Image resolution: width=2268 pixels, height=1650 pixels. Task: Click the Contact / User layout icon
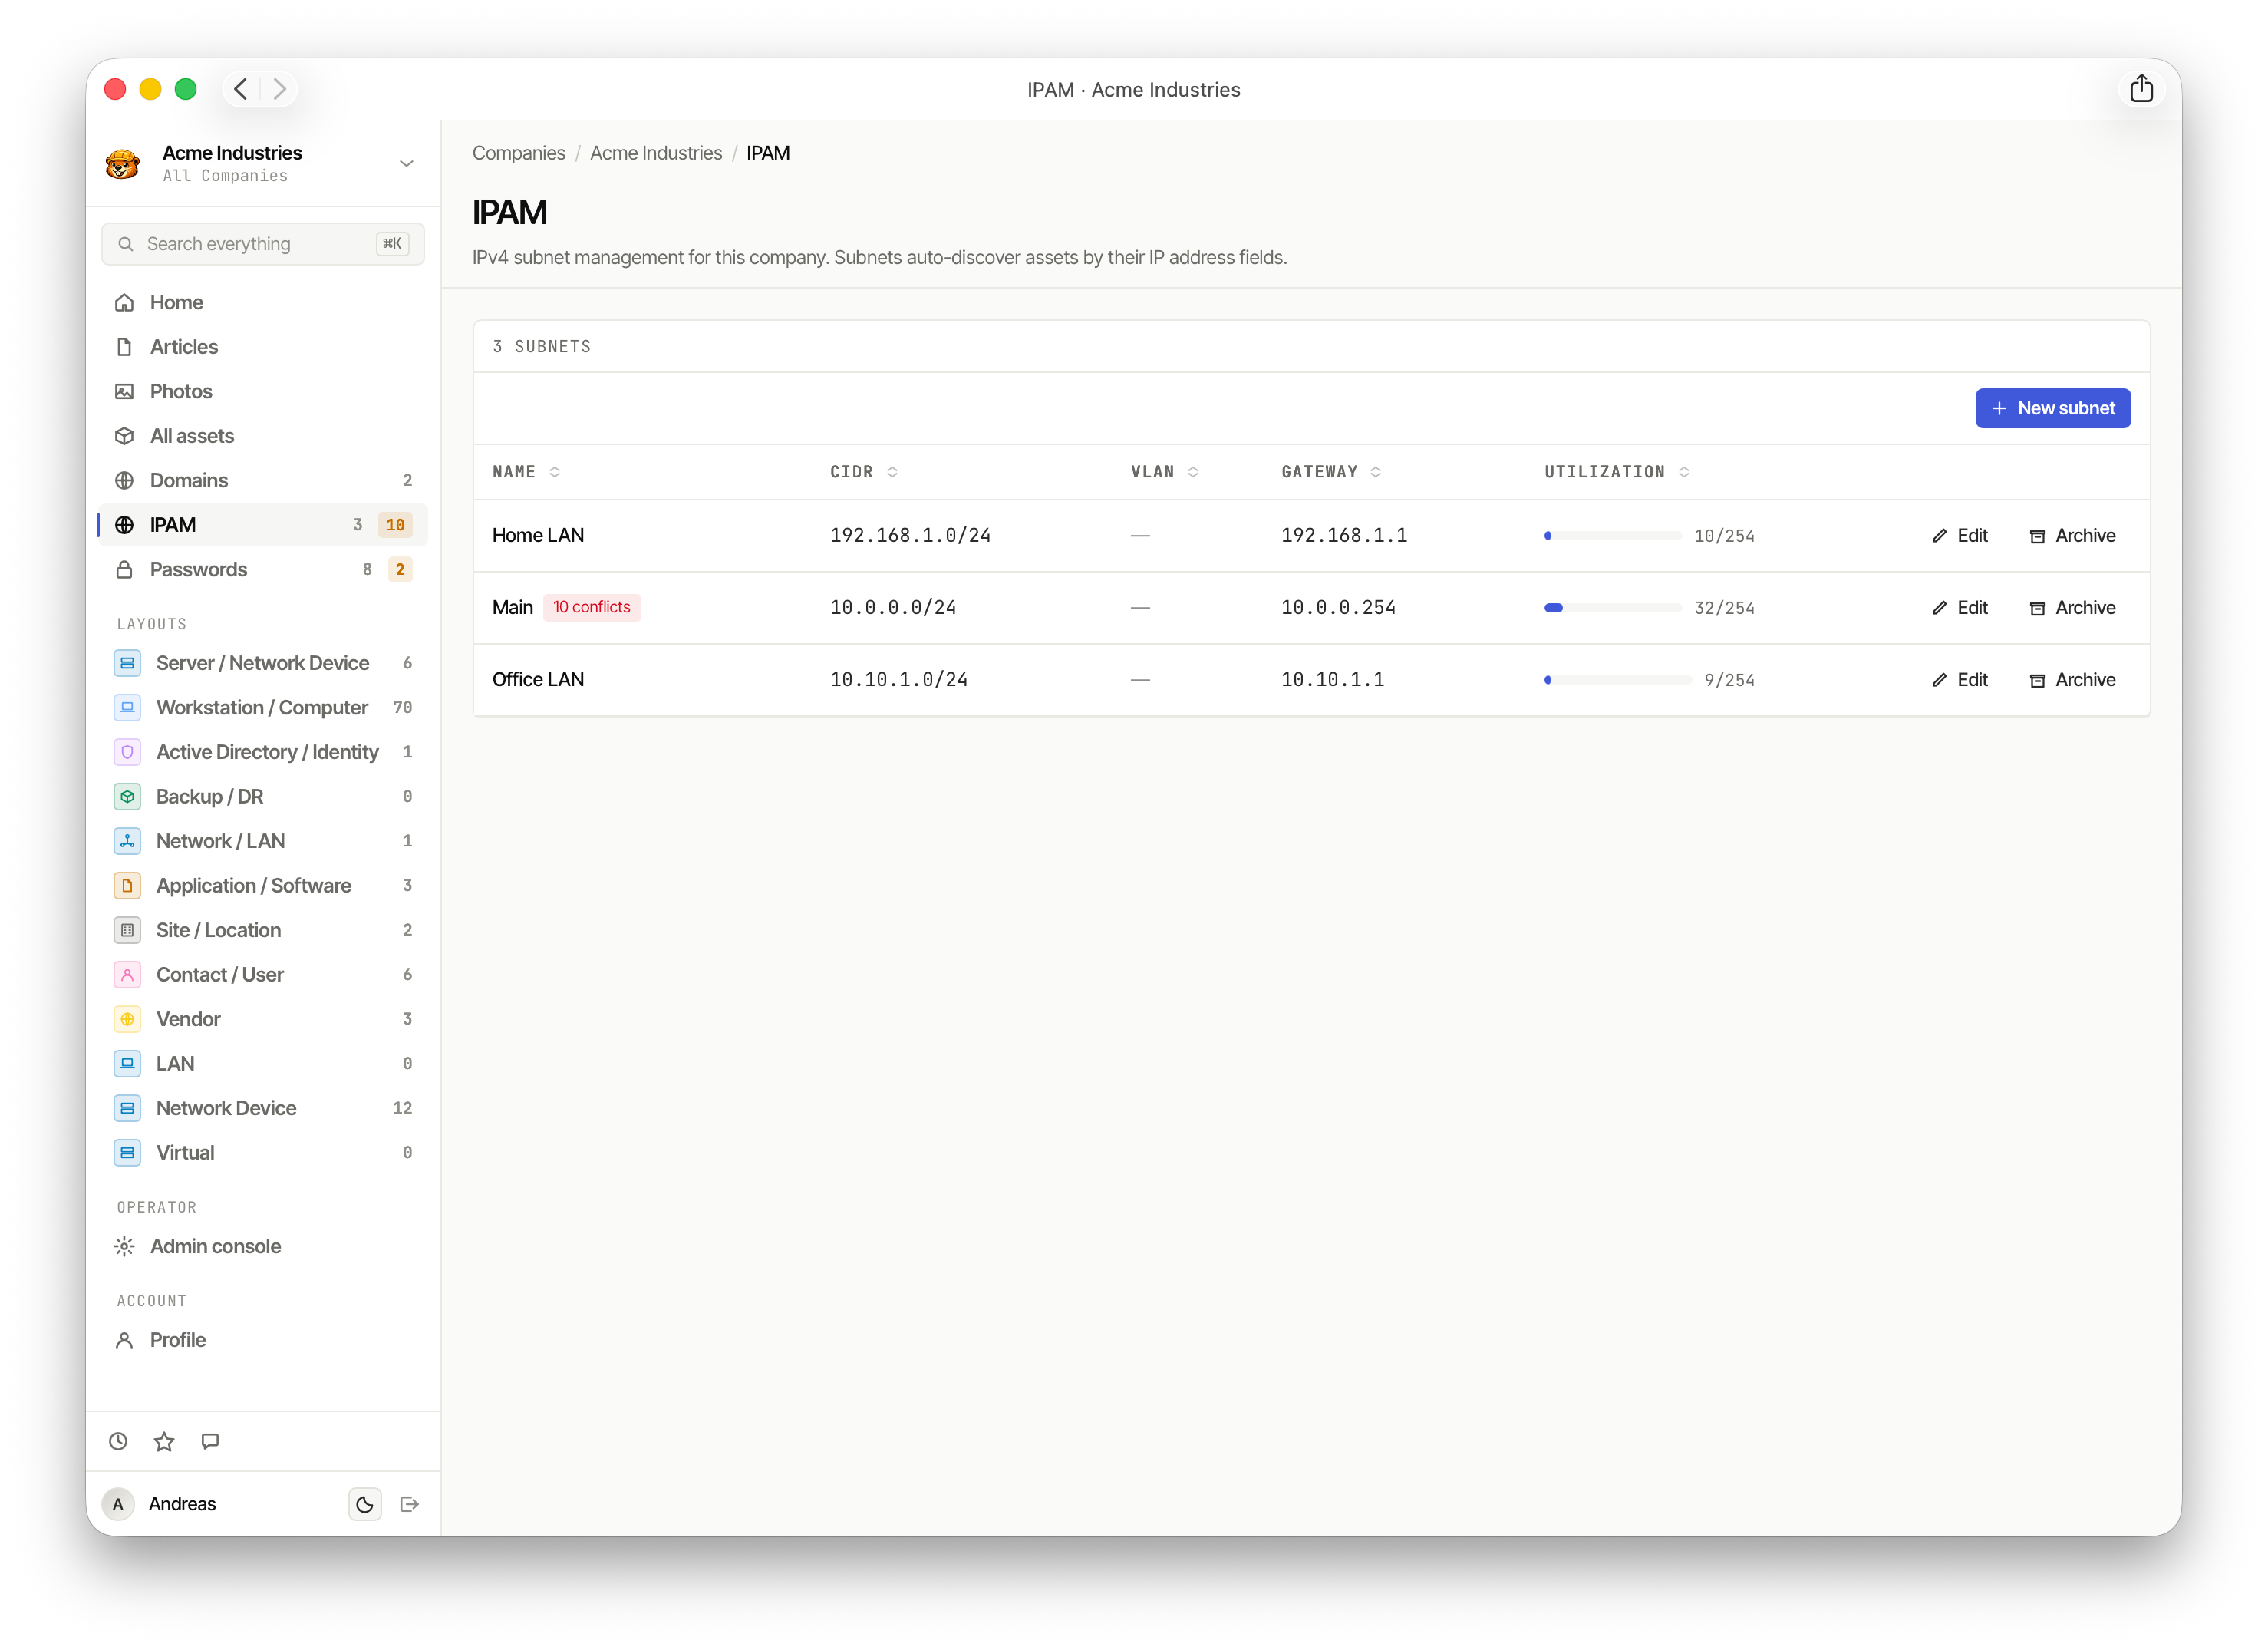pos(127,974)
